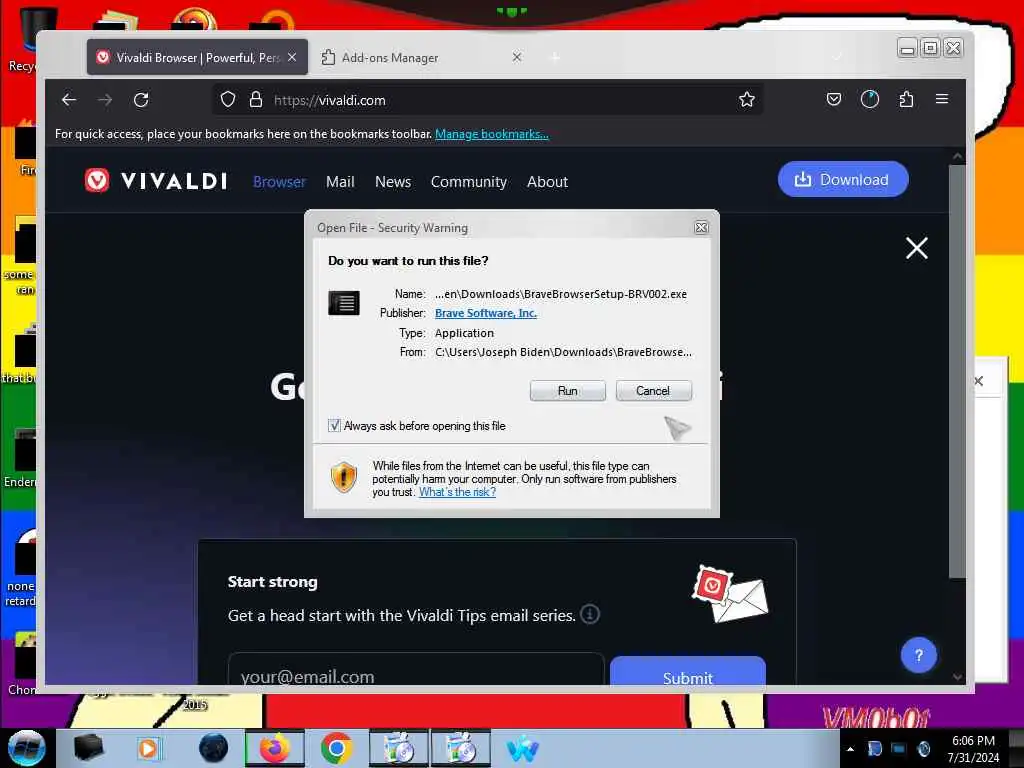Switch to the Add-ons Manager tab
Viewport: 1024px width, 768px height.
[422, 57]
